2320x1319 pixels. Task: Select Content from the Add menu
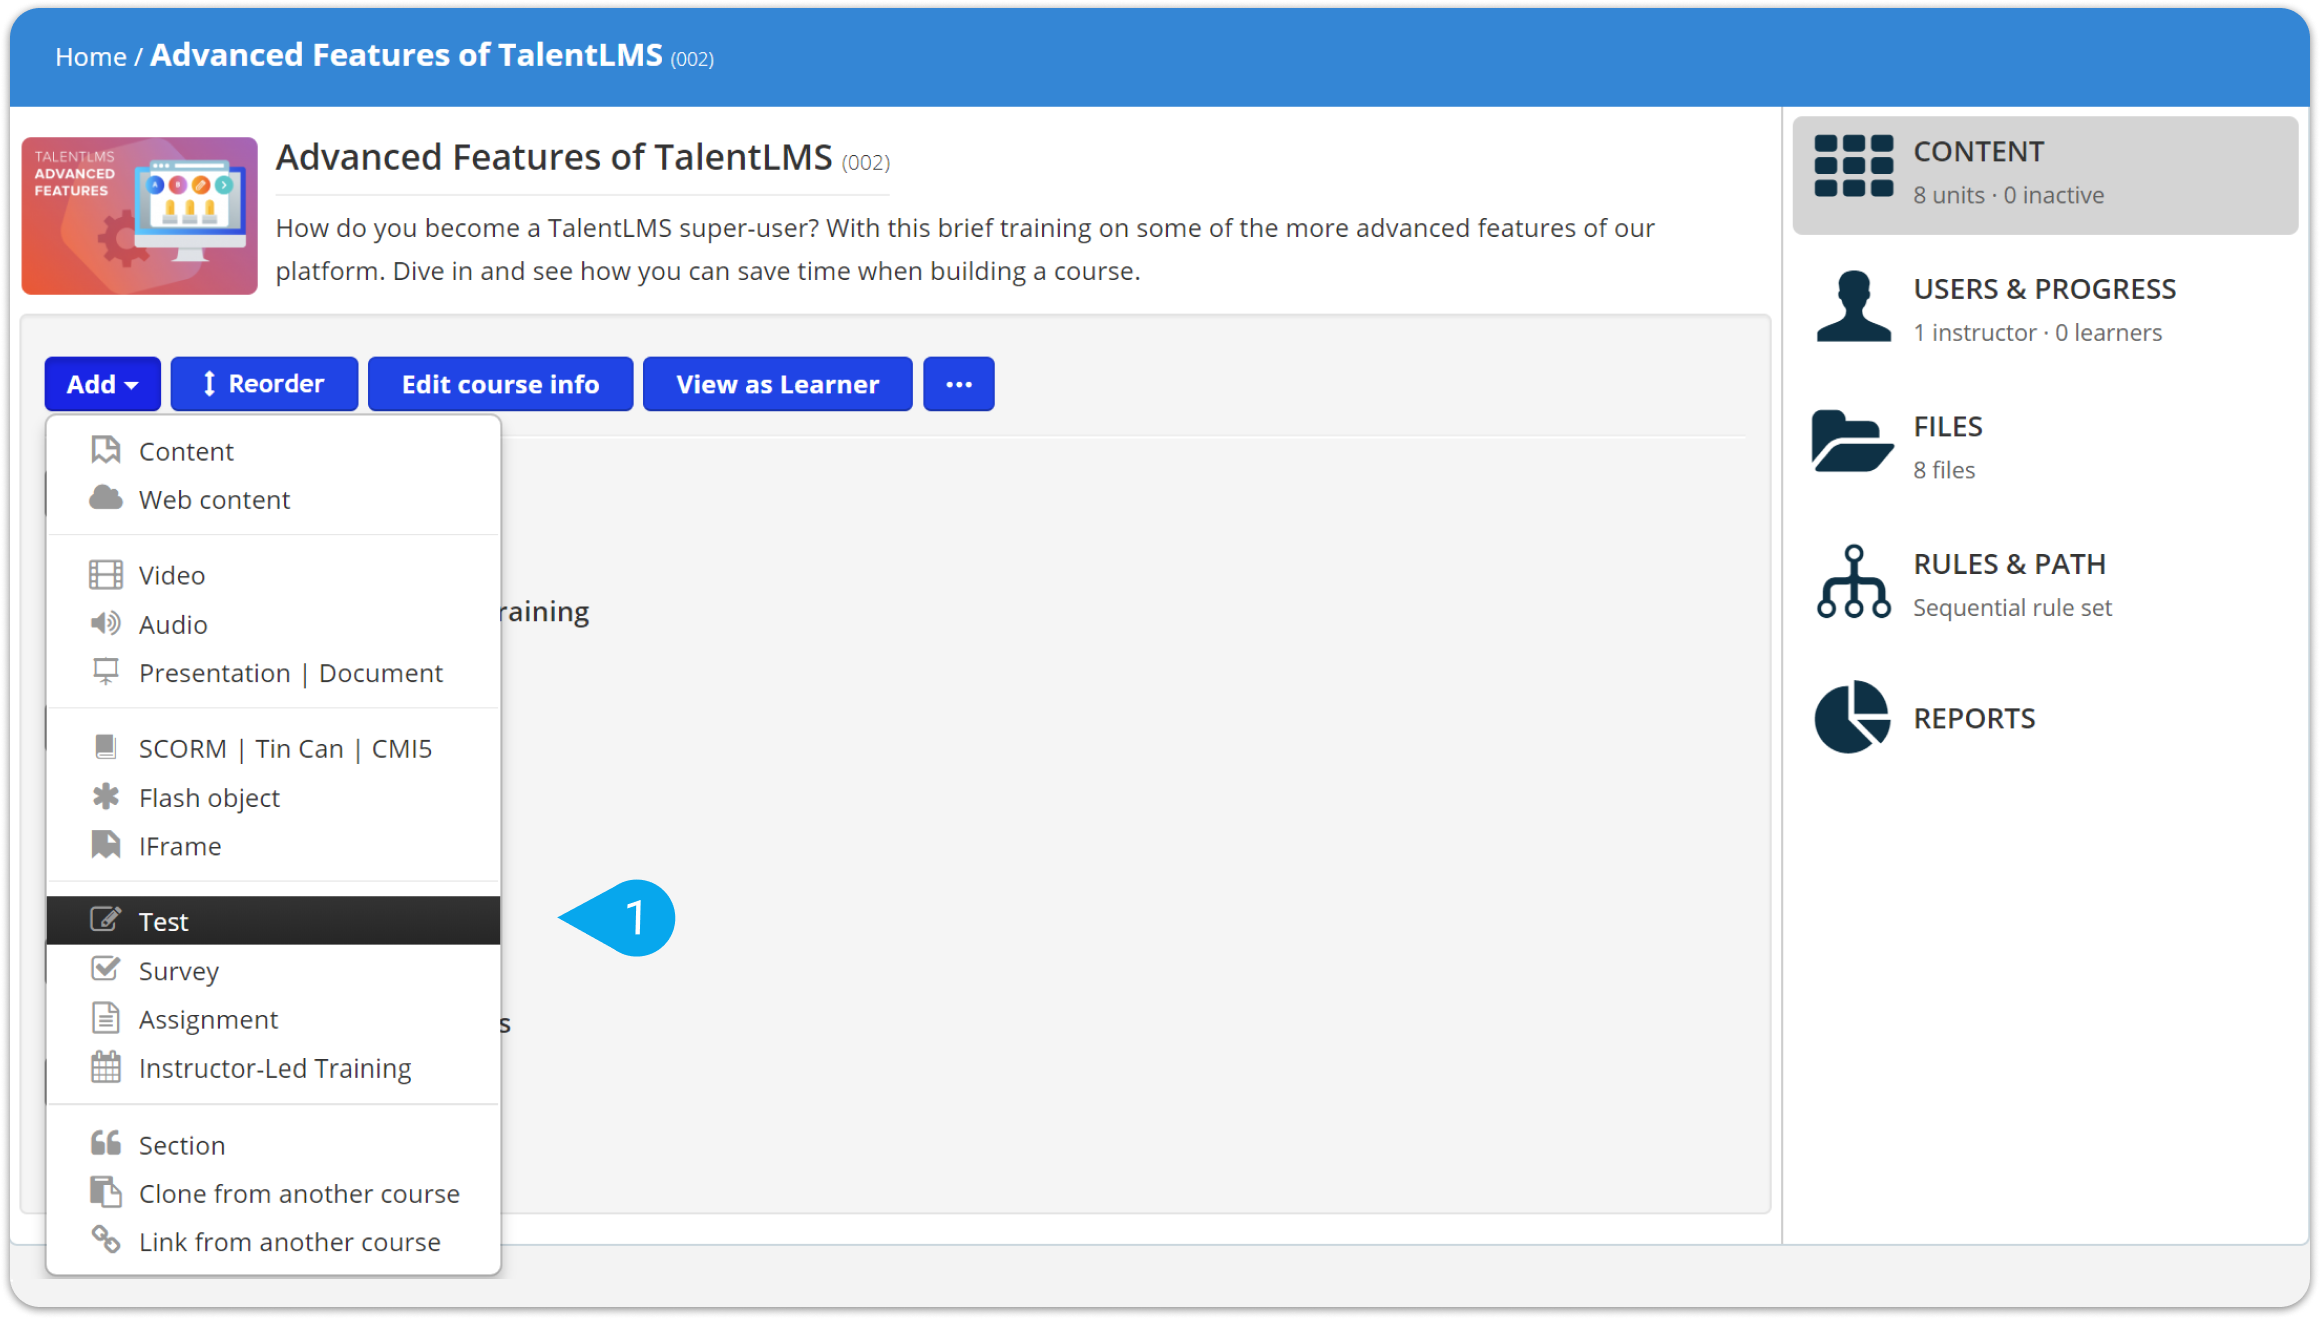[x=273, y=451]
